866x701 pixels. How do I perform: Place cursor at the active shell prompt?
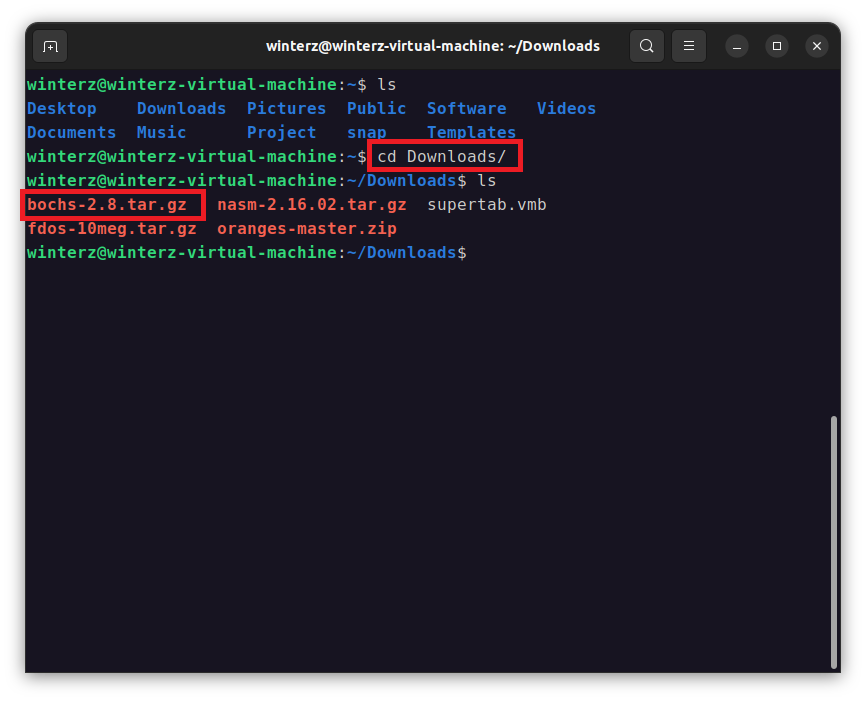(475, 252)
